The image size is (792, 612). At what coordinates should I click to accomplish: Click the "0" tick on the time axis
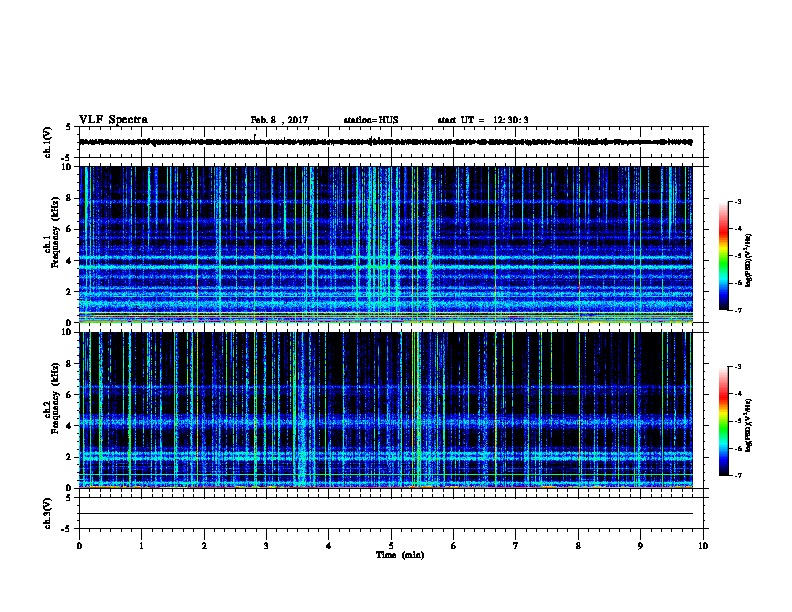coord(79,546)
